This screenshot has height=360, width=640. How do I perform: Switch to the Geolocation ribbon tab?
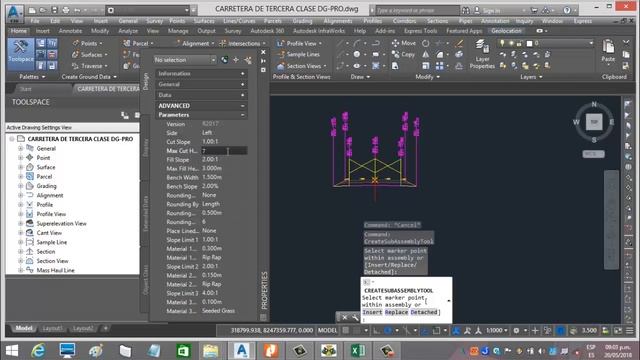point(506,31)
